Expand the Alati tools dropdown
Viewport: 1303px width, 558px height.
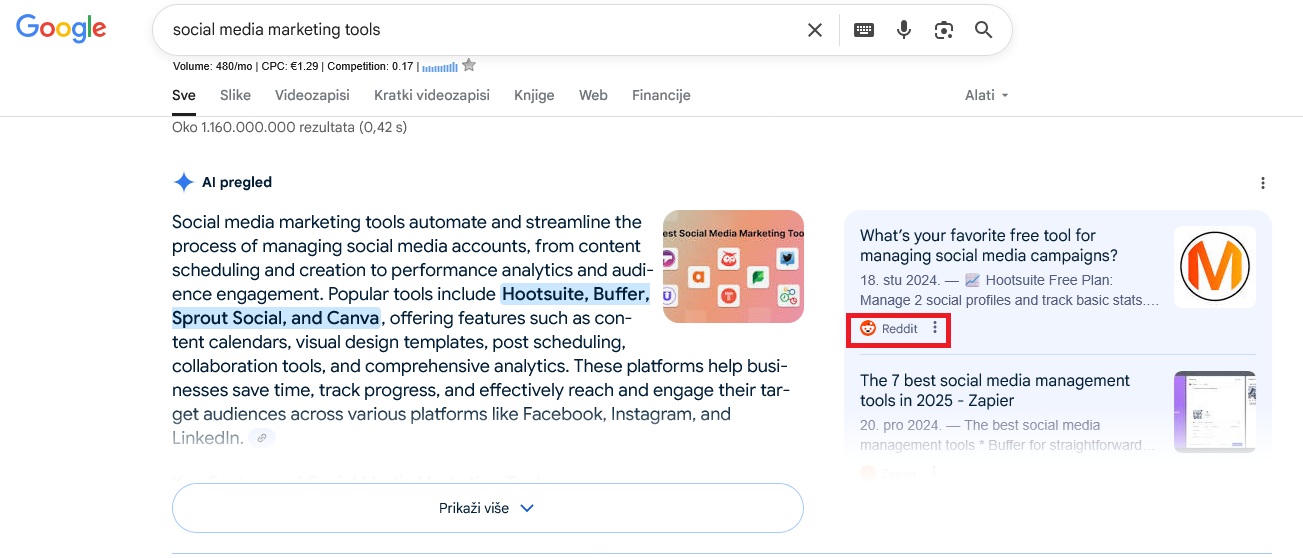pos(987,95)
